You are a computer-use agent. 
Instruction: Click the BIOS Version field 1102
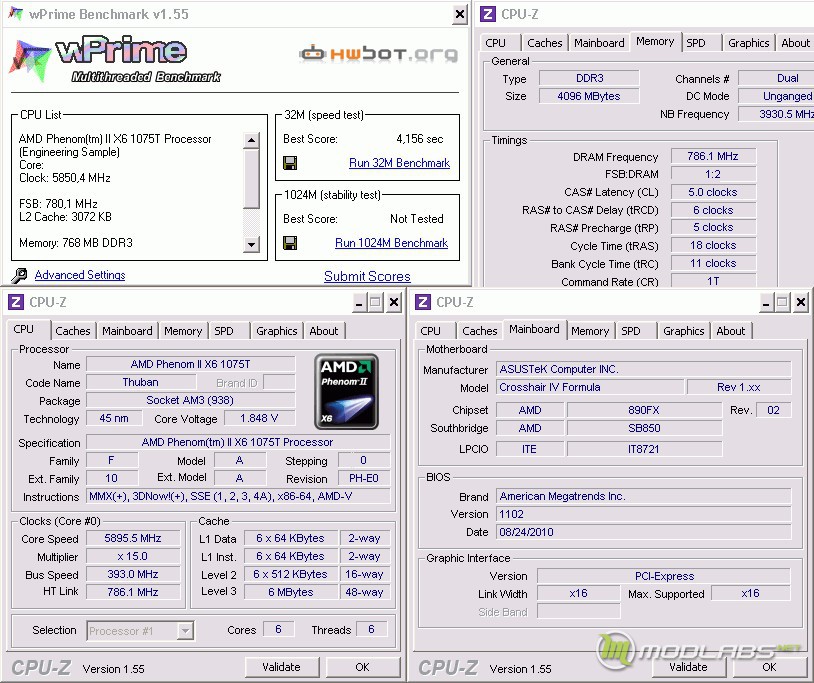coord(644,514)
